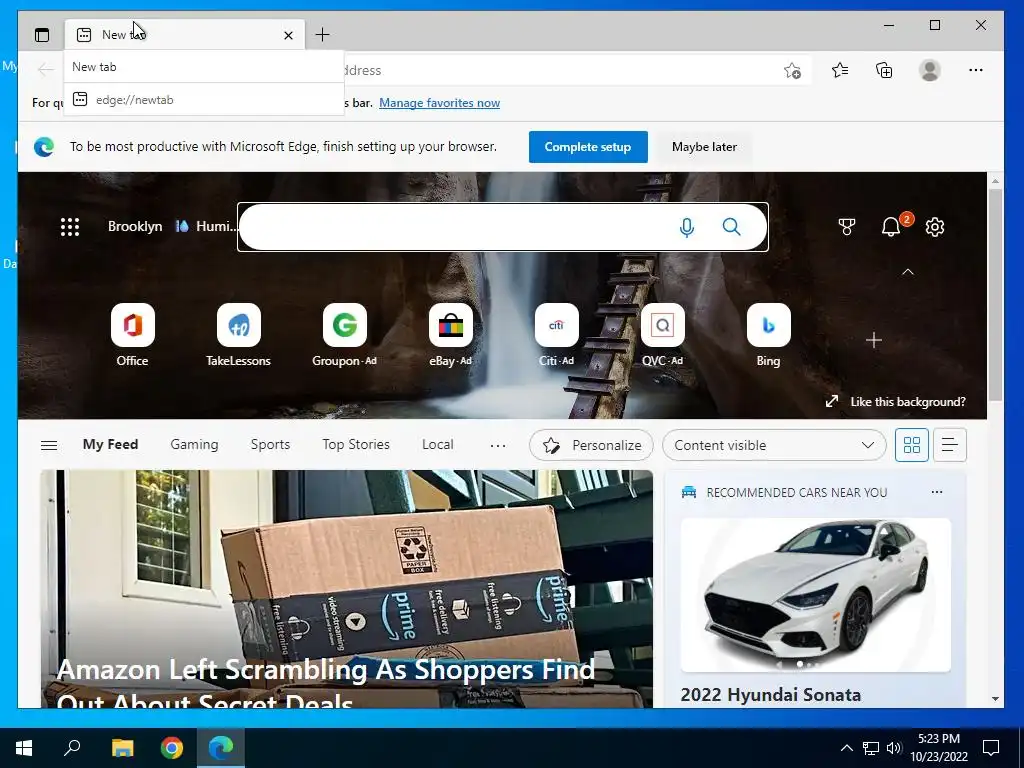This screenshot has height=768, width=1024.
Task: Show hidden system tray icons
Action: tap(846, 748)
